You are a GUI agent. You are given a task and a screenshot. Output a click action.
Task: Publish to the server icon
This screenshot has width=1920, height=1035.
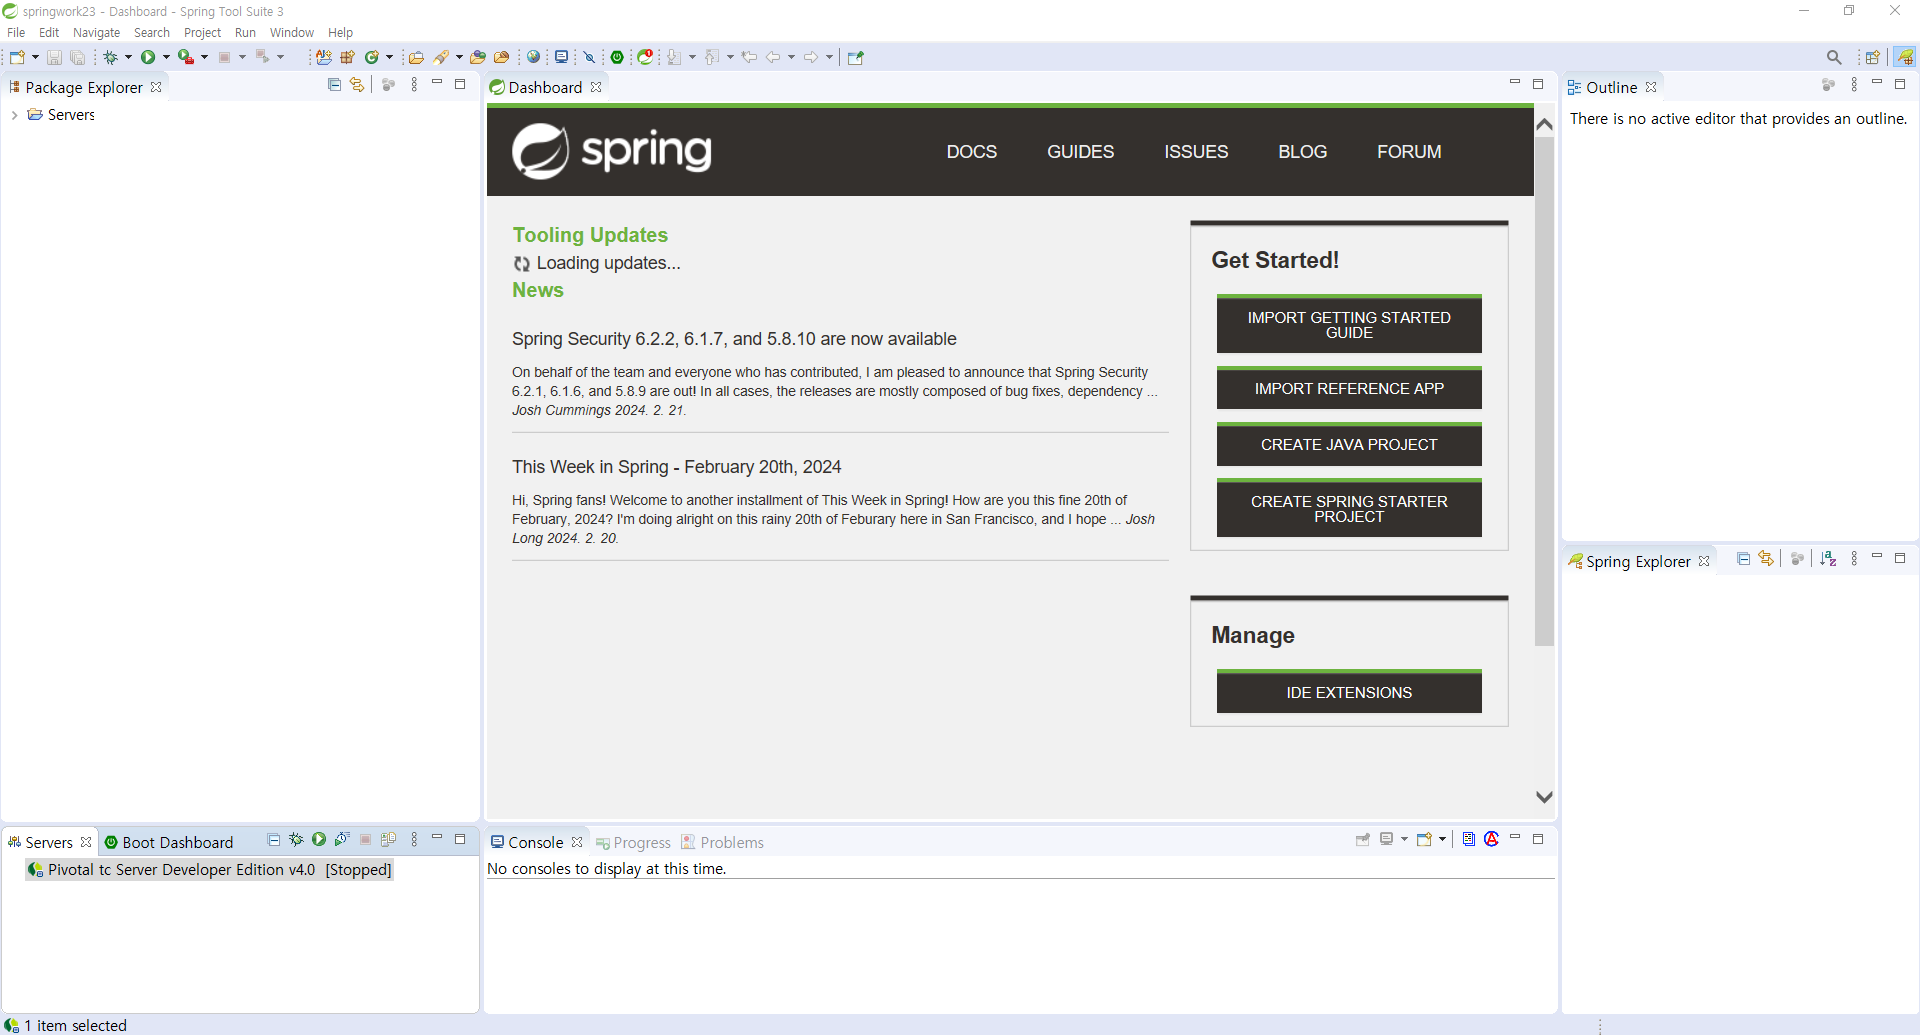(x=389, y=840)
